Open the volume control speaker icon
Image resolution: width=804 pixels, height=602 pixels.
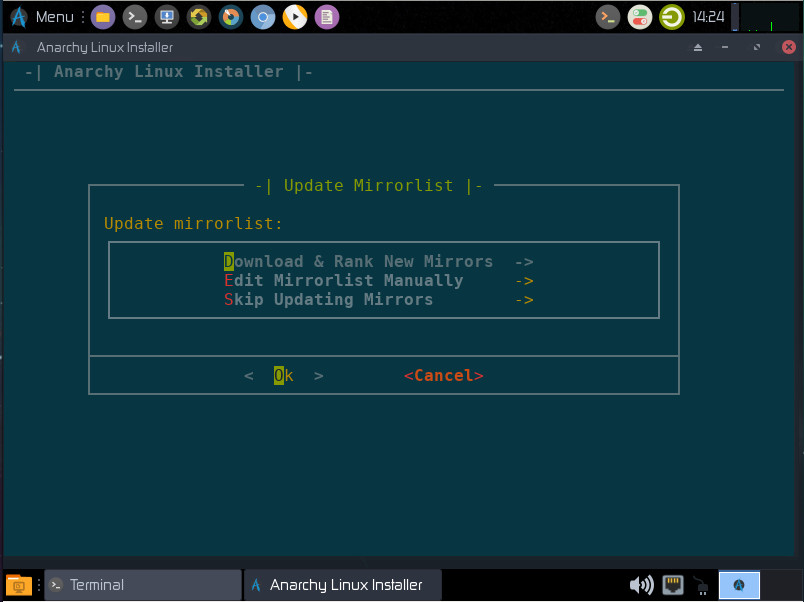(641, 585)
